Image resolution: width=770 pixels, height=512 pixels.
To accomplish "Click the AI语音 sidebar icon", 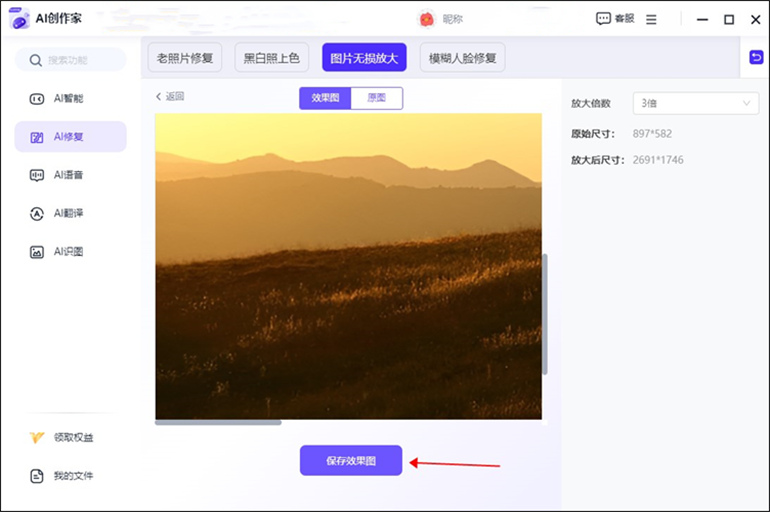I will (37, 175).
